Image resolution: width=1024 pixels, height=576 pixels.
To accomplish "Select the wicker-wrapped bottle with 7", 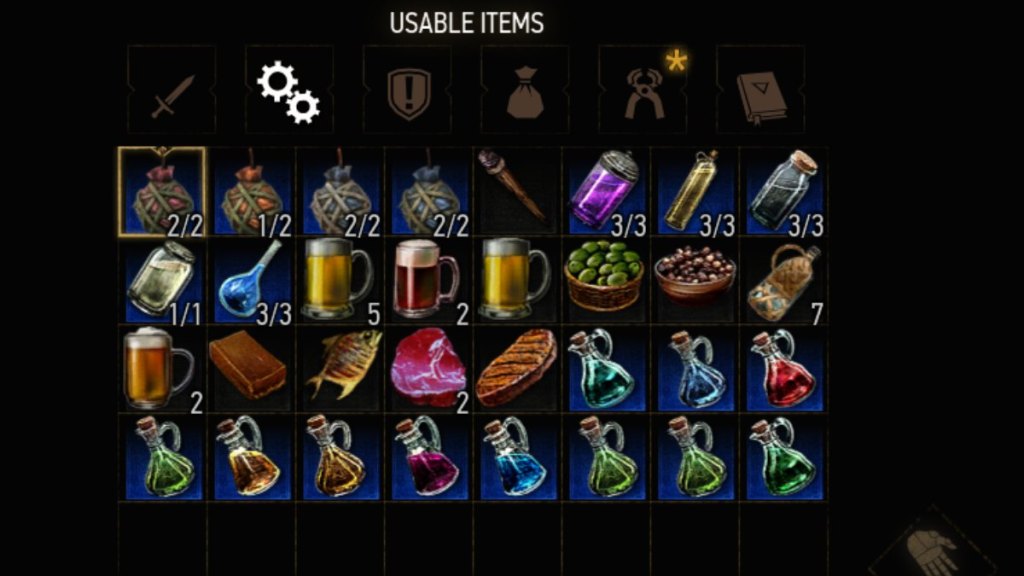I will pyautogui.click(x=784, y=281).
